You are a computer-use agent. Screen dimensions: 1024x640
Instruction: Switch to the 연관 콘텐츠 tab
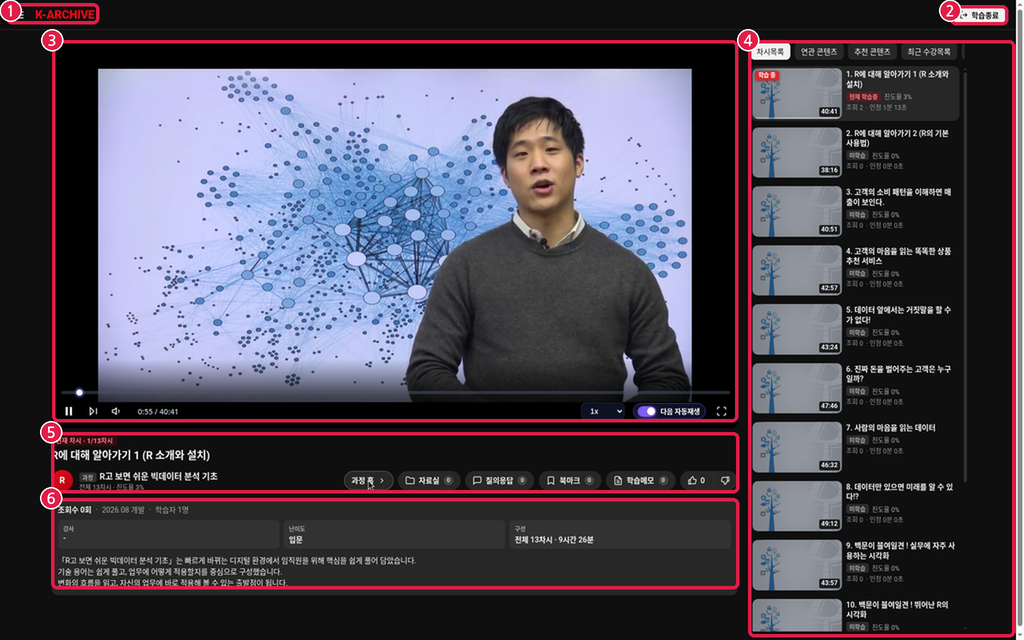tap(819, 52)
